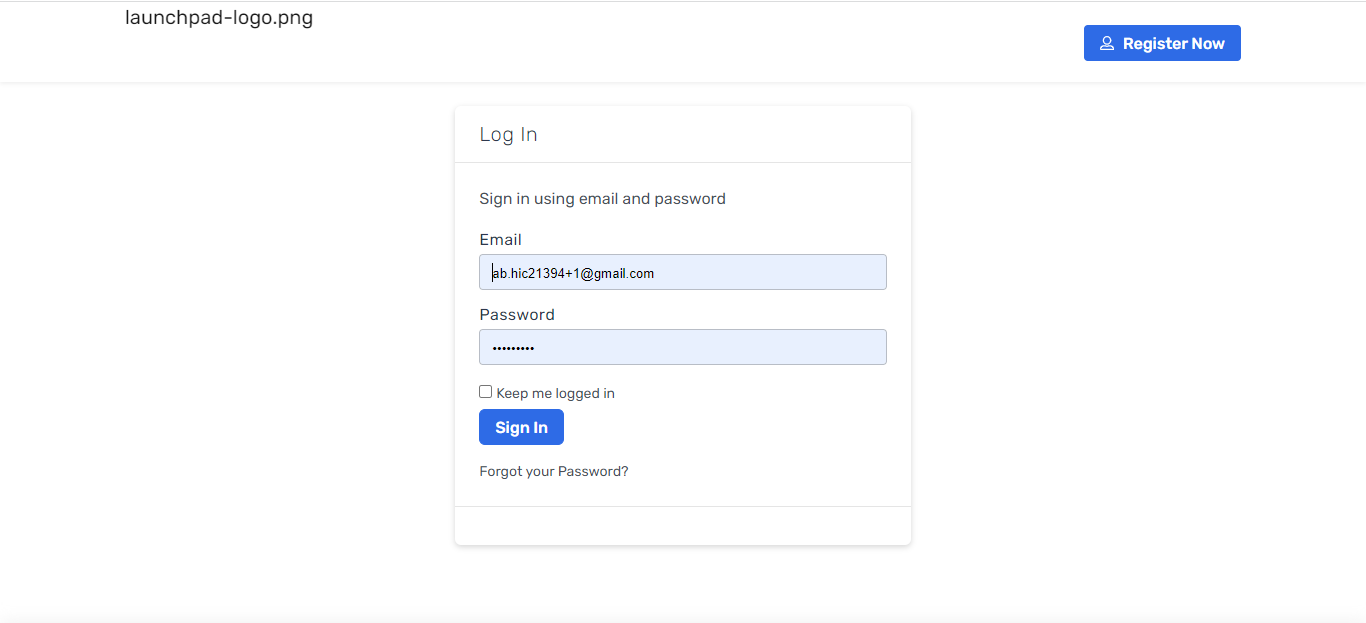
Task: Click the Password field label
Action: (x=517, y=315)
